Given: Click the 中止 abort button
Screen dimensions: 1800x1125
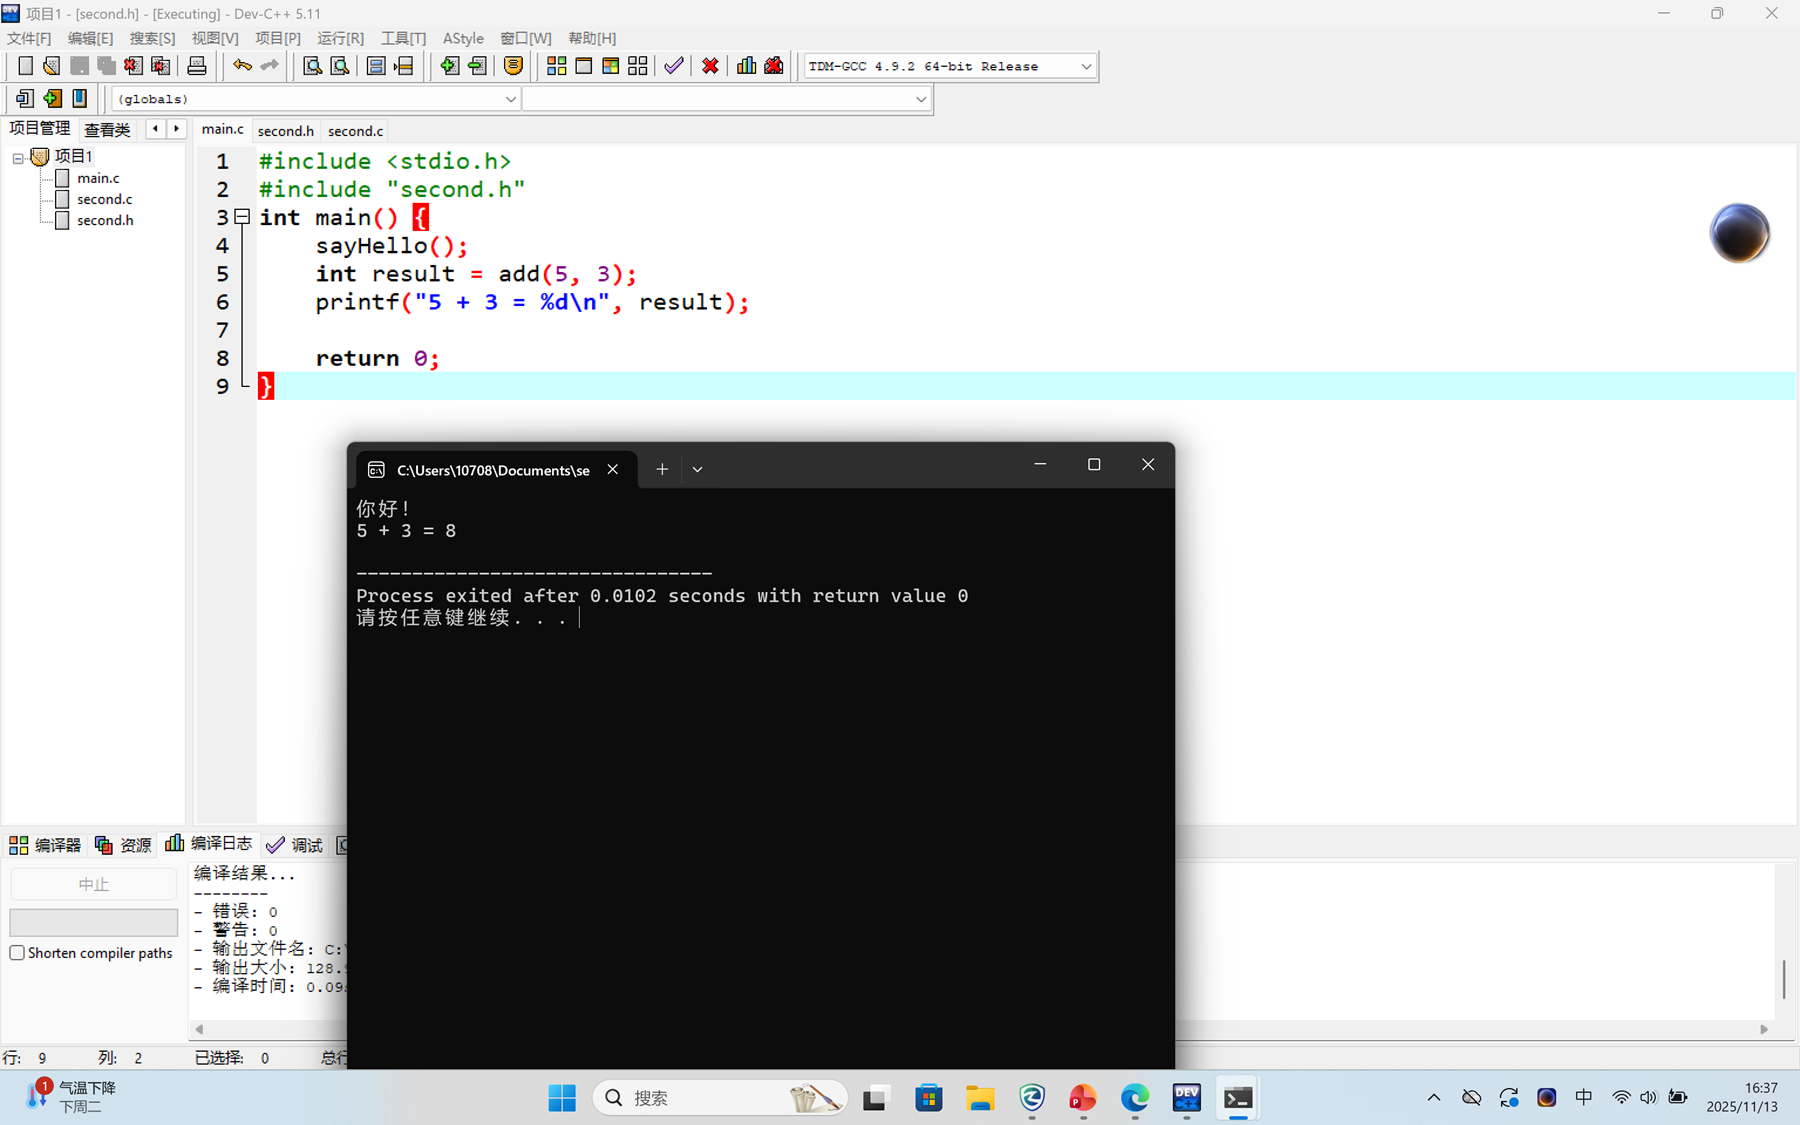Looking at the screenshot, I should (94, 884).
